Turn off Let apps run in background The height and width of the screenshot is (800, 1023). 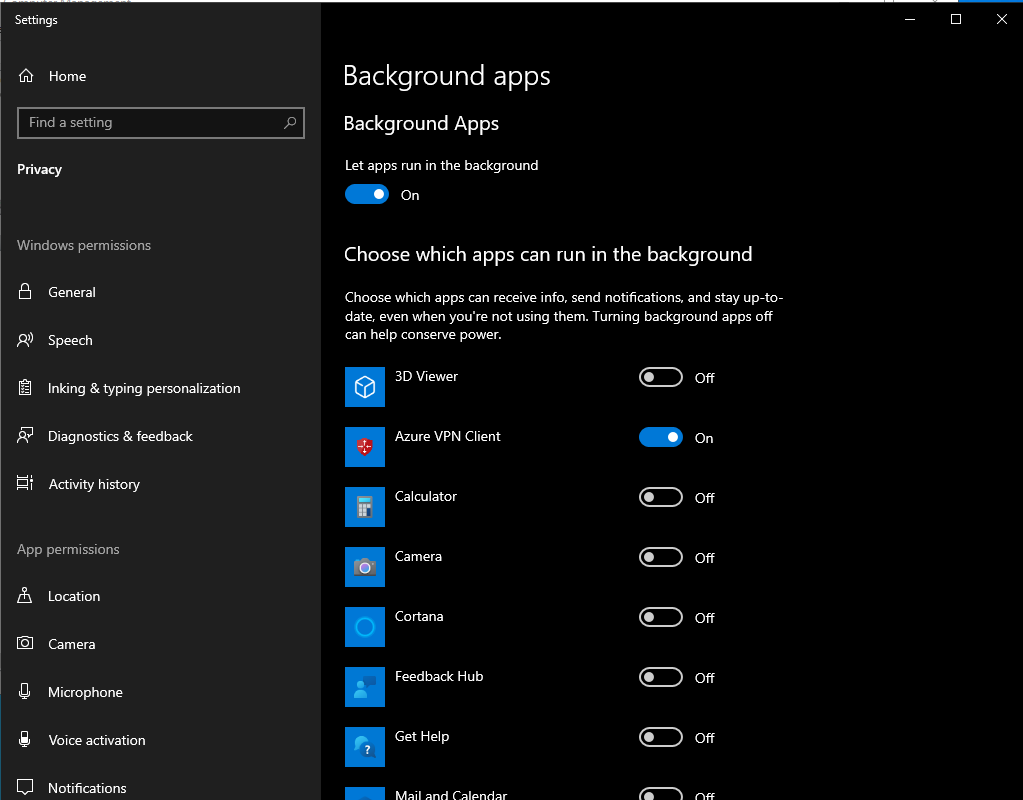point(367,195)
